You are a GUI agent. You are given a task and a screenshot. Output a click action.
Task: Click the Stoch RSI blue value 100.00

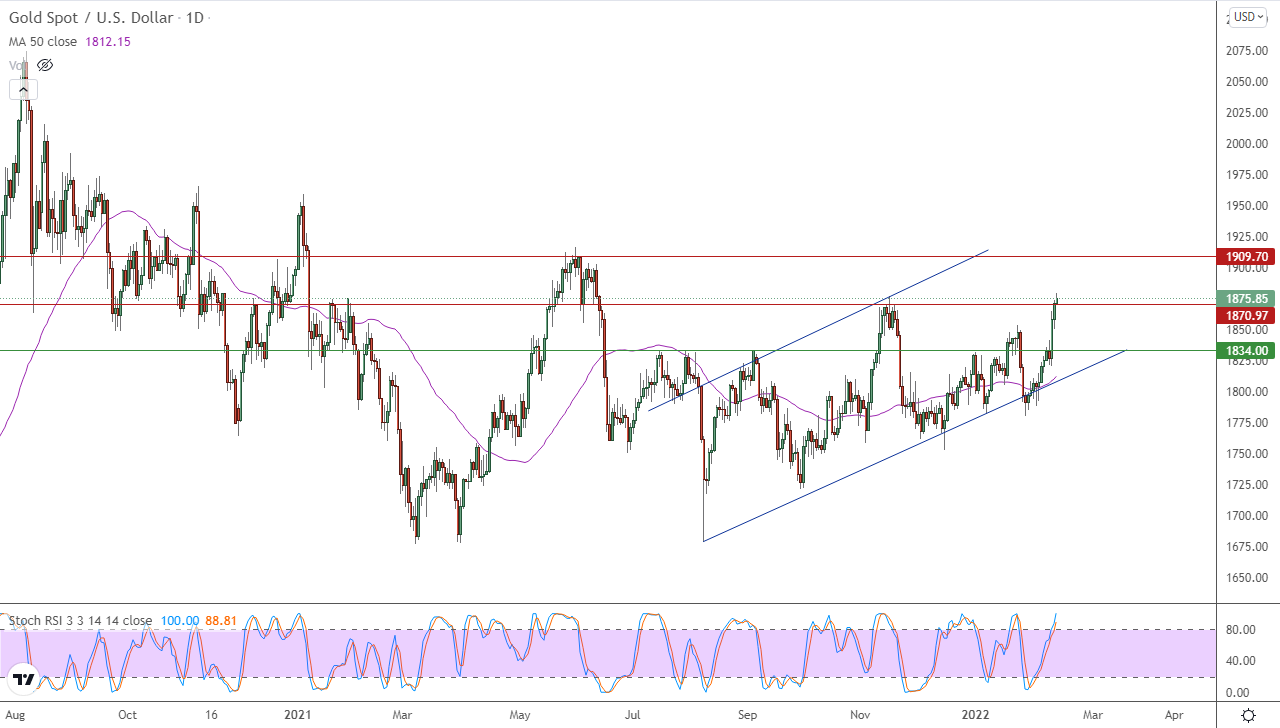(179, 621)
